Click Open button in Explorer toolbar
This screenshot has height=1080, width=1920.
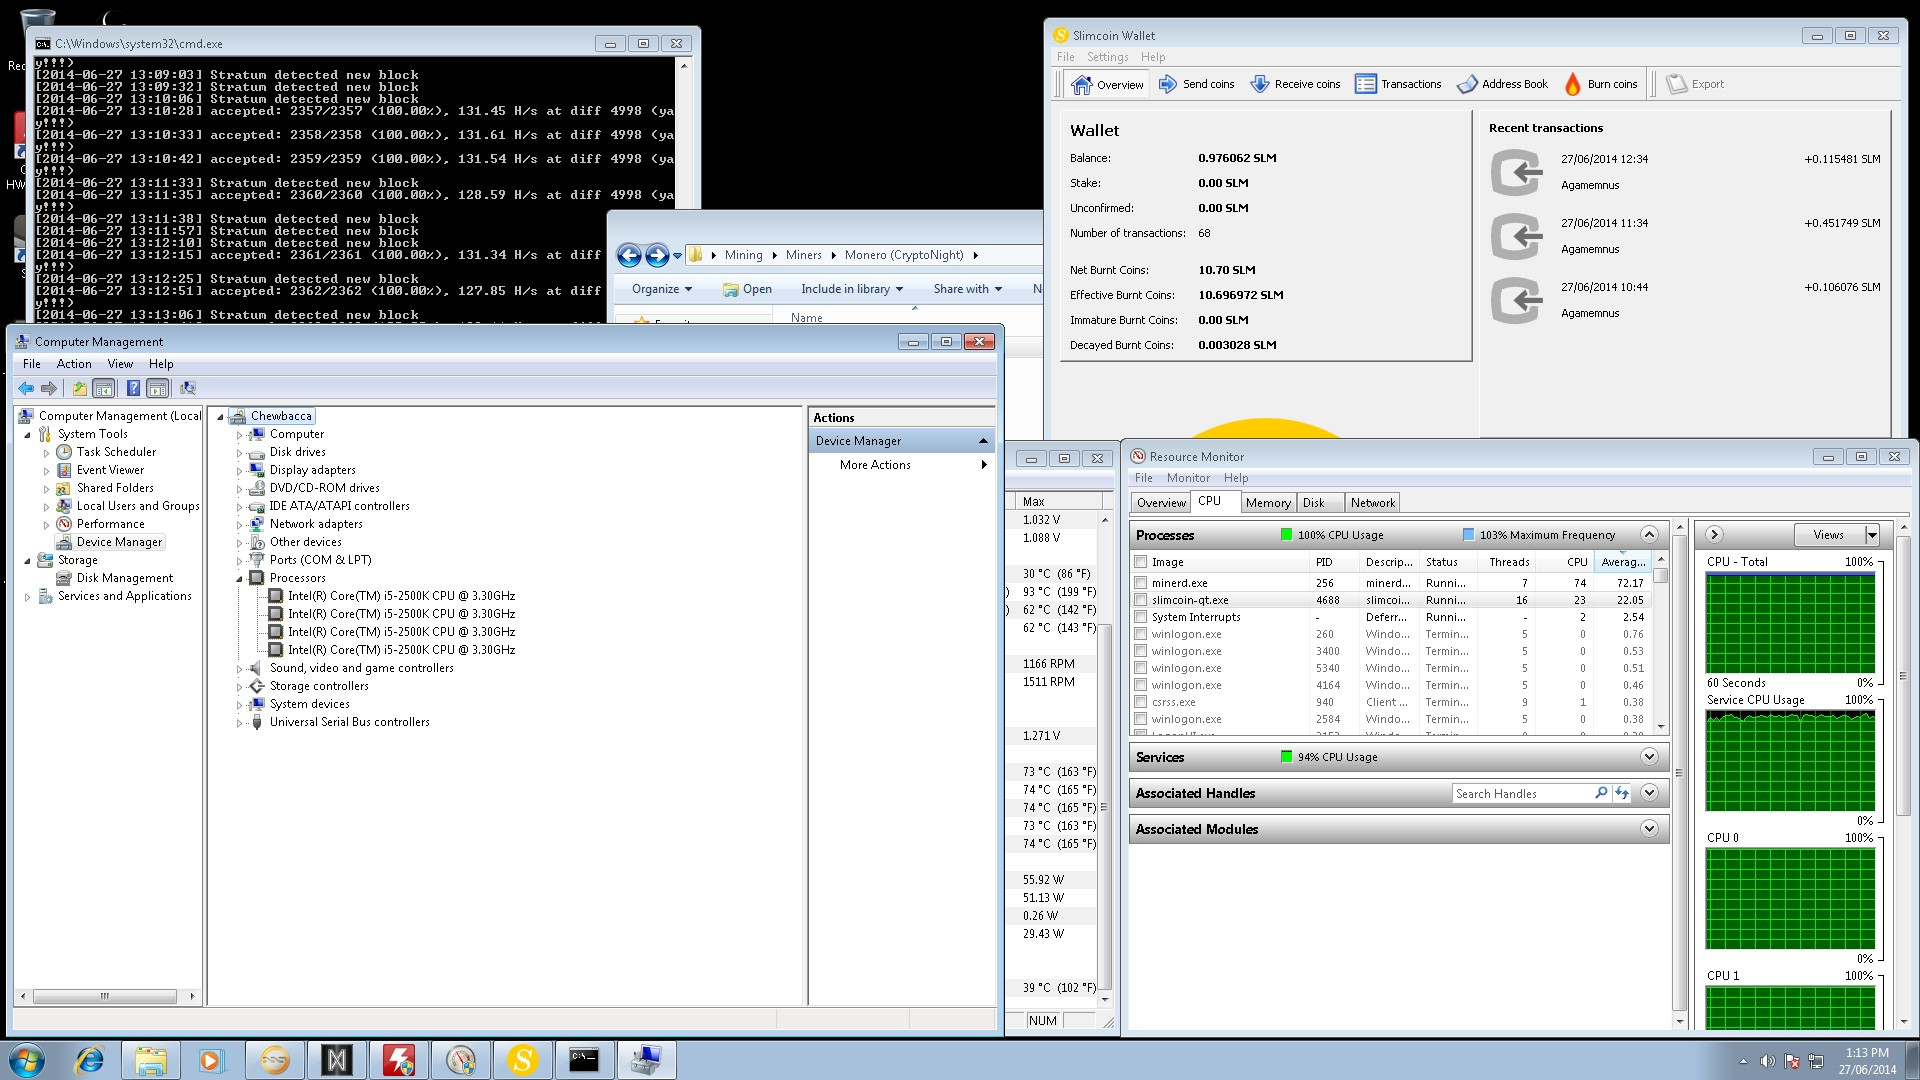point(747,289)
